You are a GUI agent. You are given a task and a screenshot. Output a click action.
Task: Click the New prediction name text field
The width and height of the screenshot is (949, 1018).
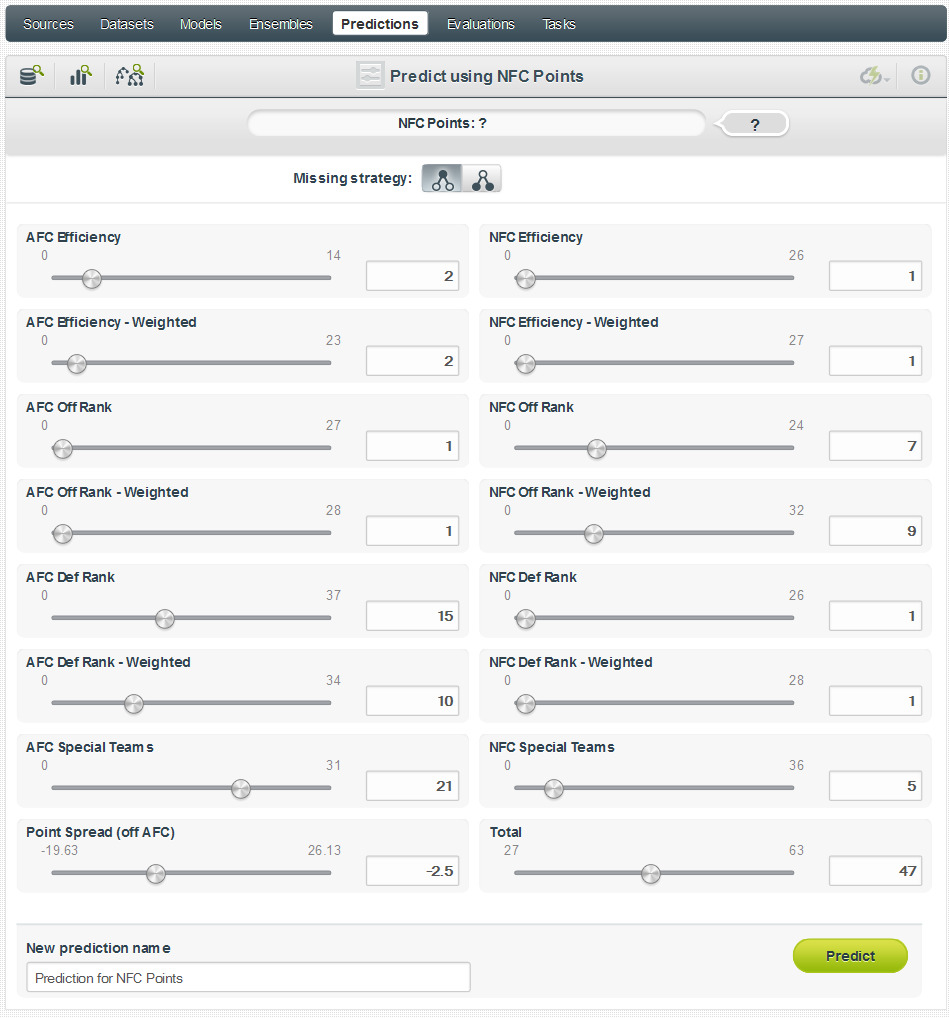point(248,978)
